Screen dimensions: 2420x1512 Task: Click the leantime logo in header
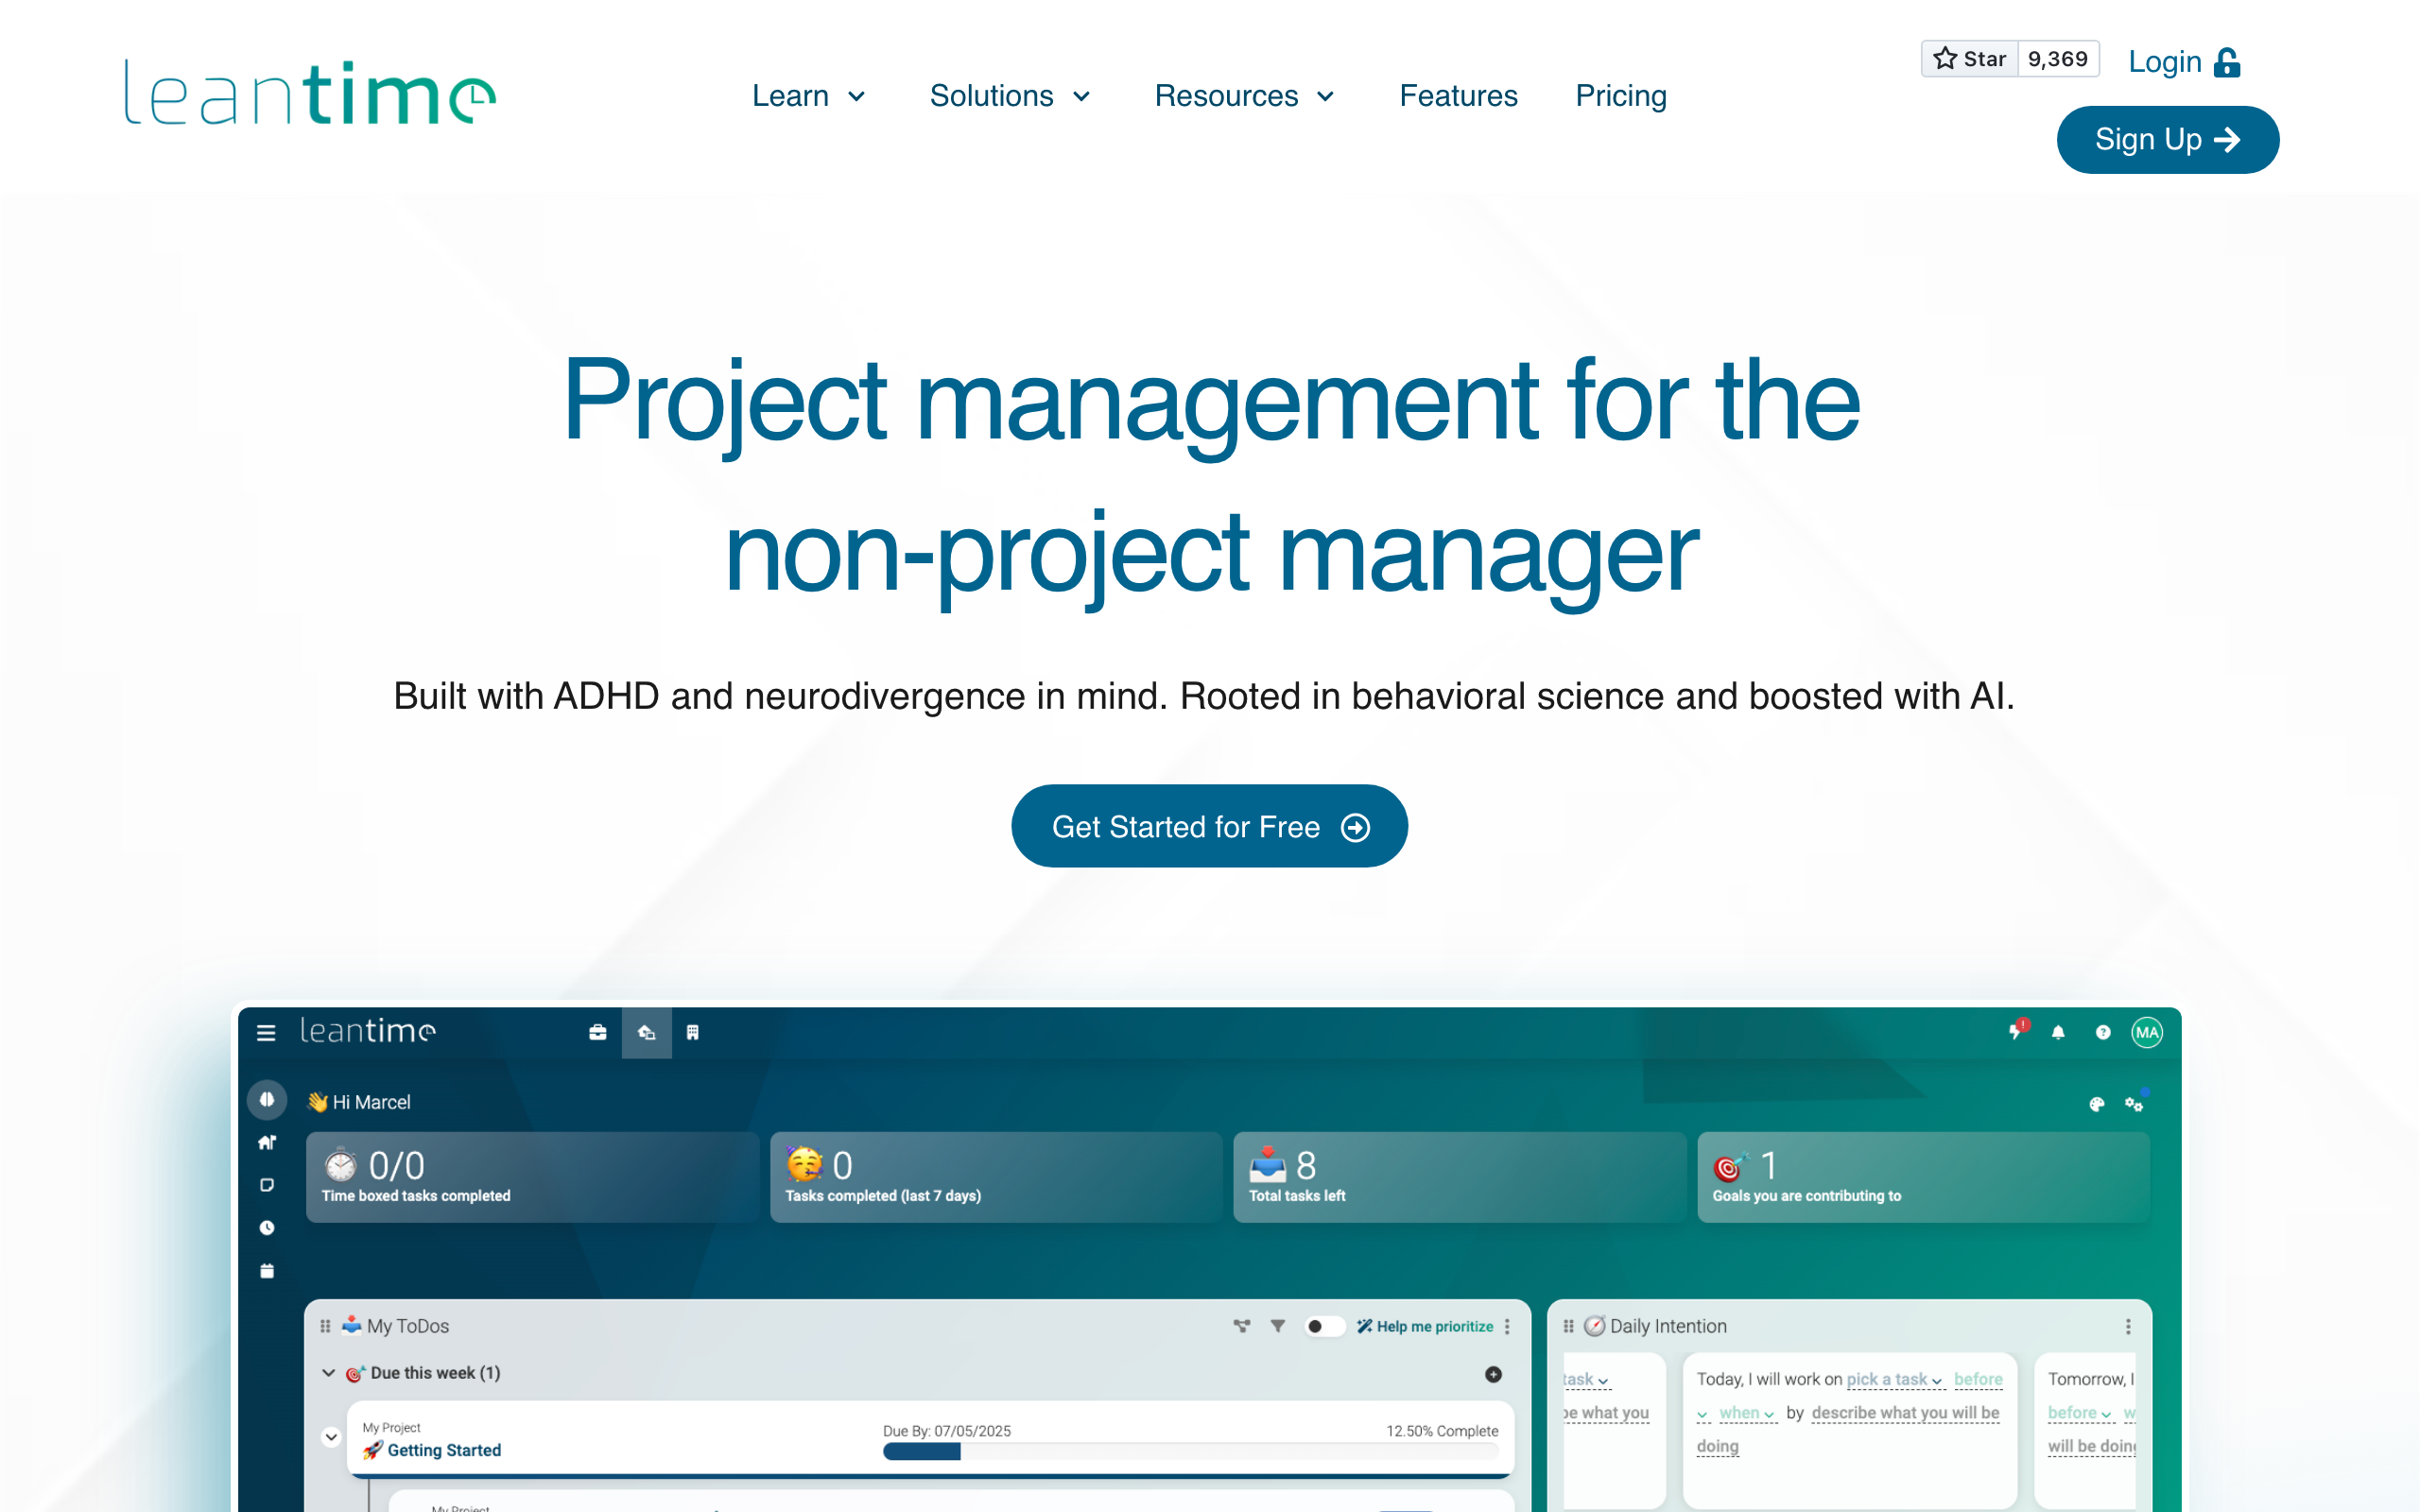[x=310, y=93]
